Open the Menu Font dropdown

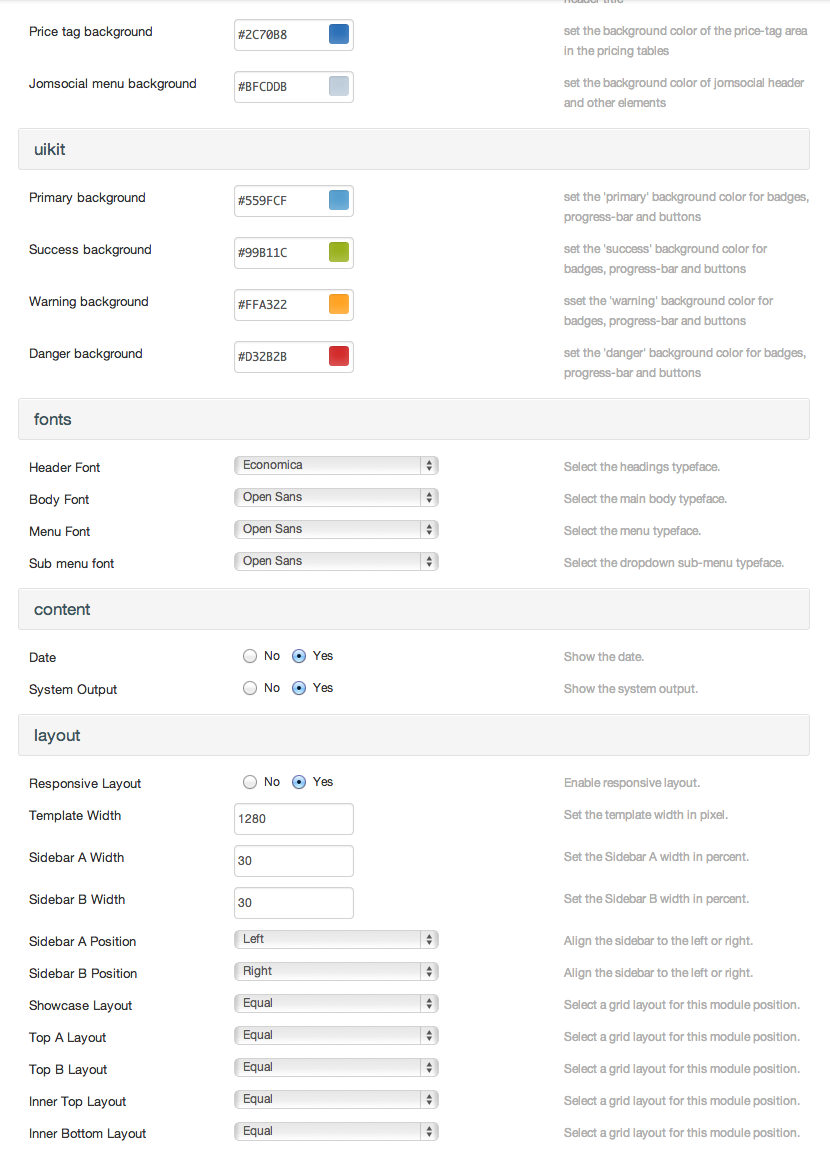[336, 530]
